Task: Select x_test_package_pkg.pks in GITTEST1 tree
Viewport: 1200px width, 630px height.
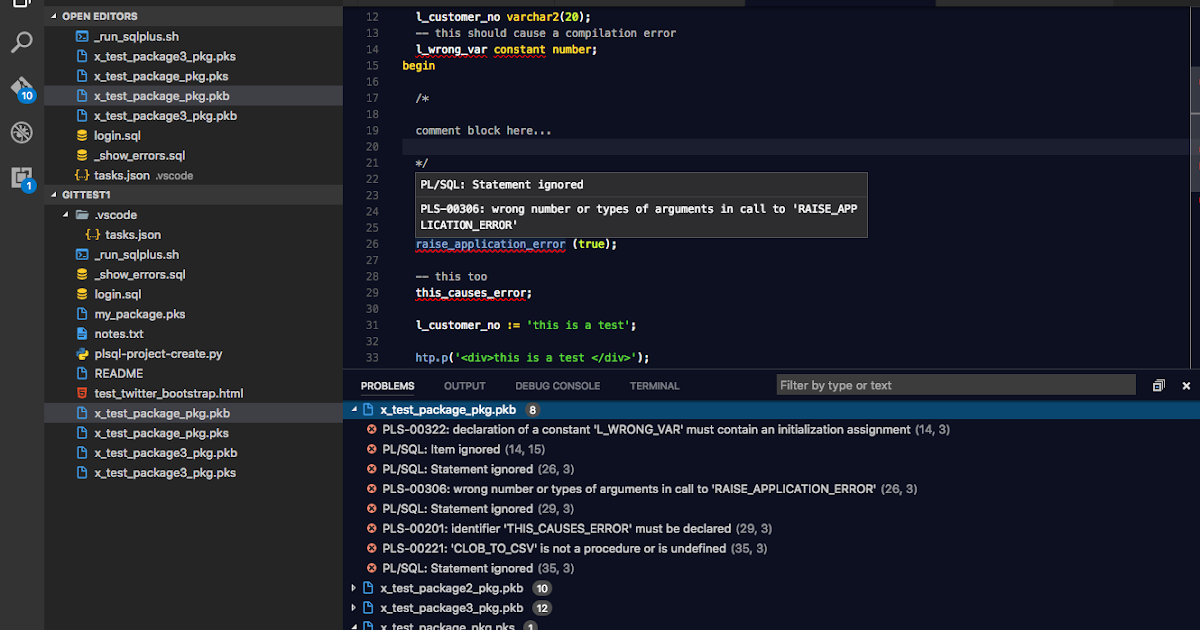Action: coord(193,433)
